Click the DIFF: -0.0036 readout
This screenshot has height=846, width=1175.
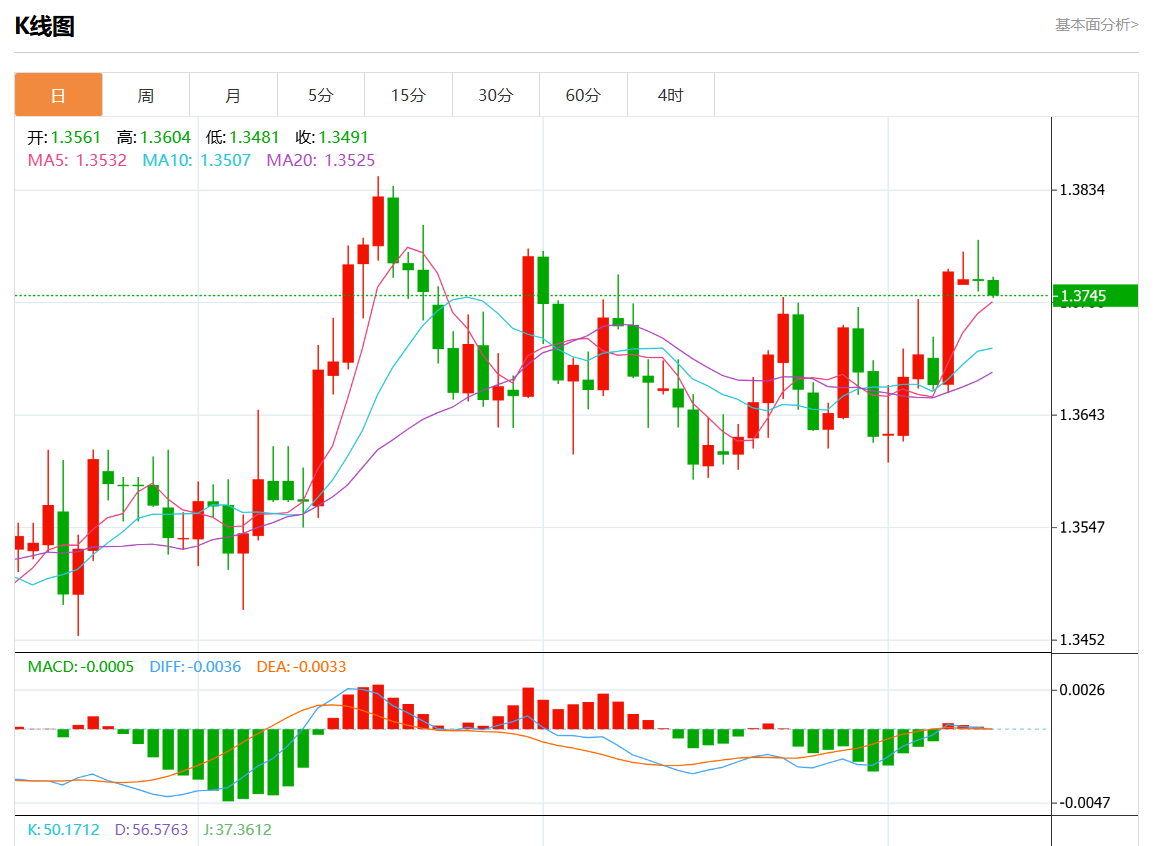(x=195, y=667)
